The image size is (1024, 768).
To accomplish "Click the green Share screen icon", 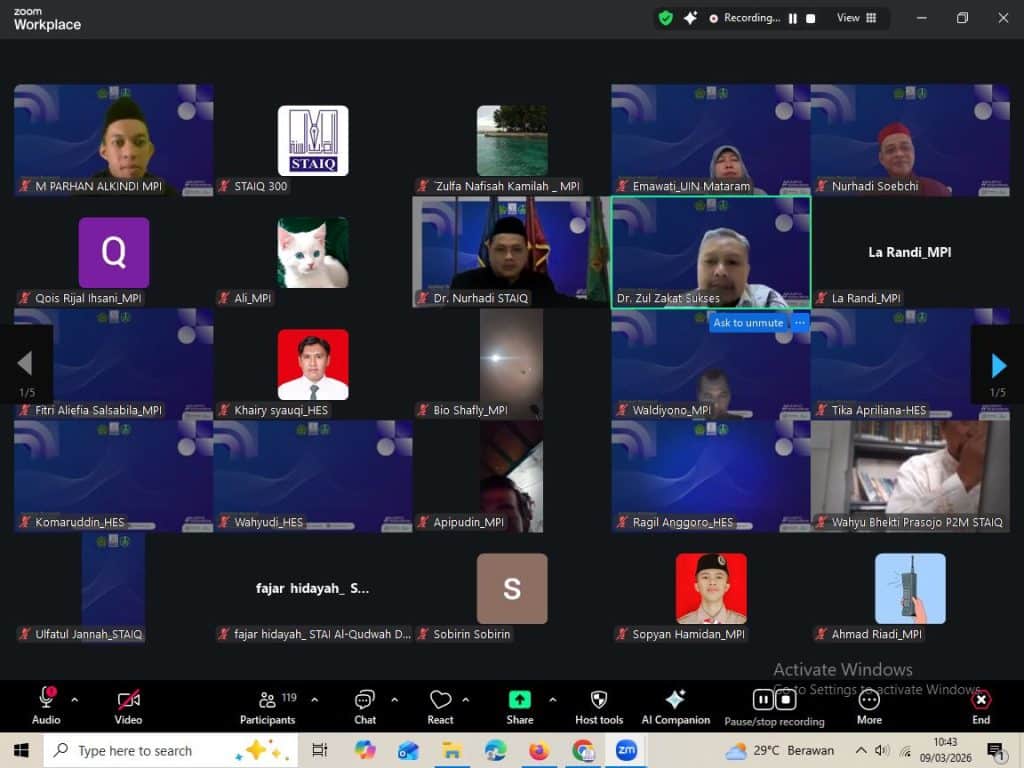I will point(519,700).
